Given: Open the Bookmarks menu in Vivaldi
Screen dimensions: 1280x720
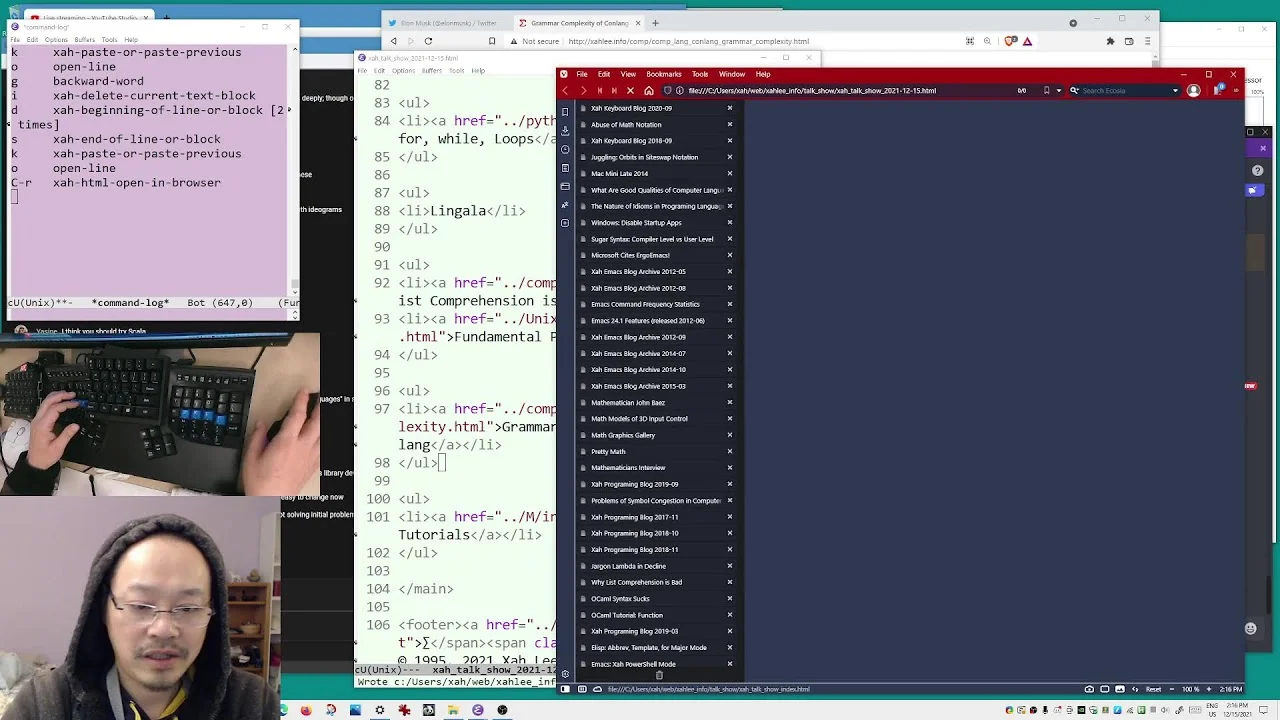Looking at the screenshot, I should 663,74.
